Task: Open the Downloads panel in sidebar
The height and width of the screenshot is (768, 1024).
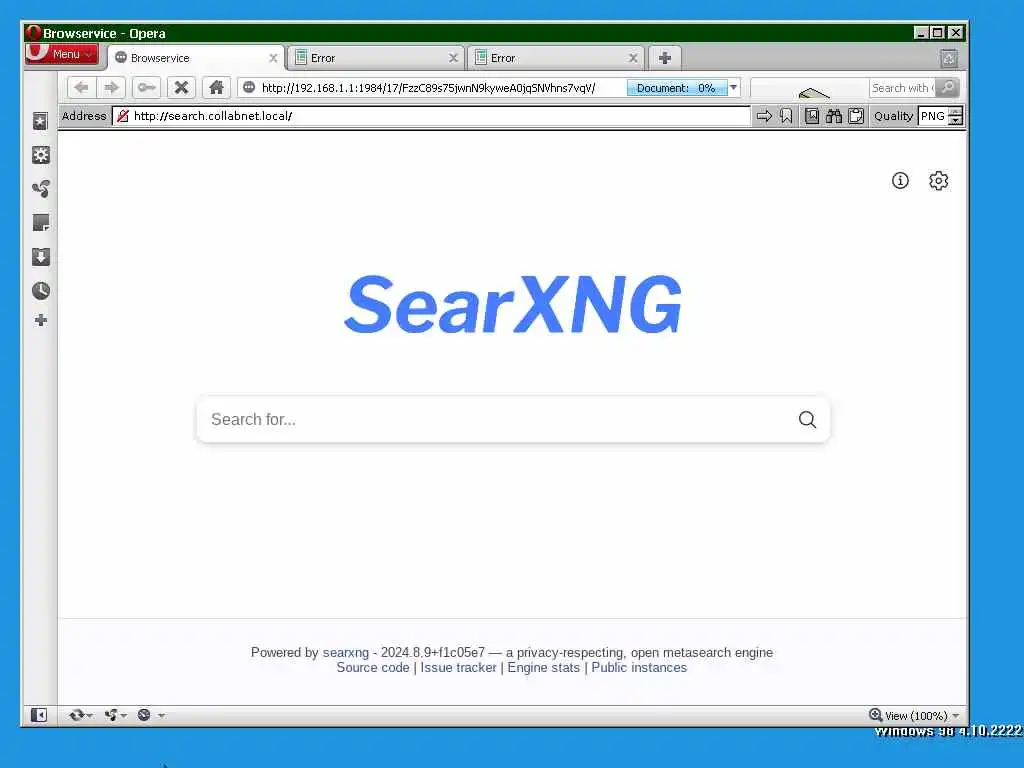Action: [x=40, y=257]
